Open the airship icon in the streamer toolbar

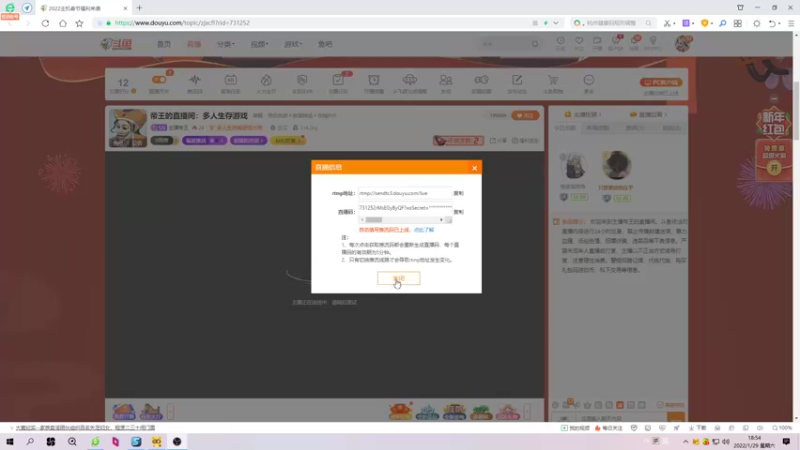410,80
